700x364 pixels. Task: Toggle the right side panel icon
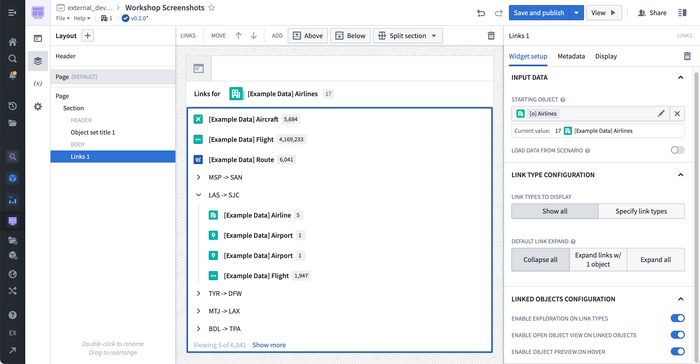(682, 13)
